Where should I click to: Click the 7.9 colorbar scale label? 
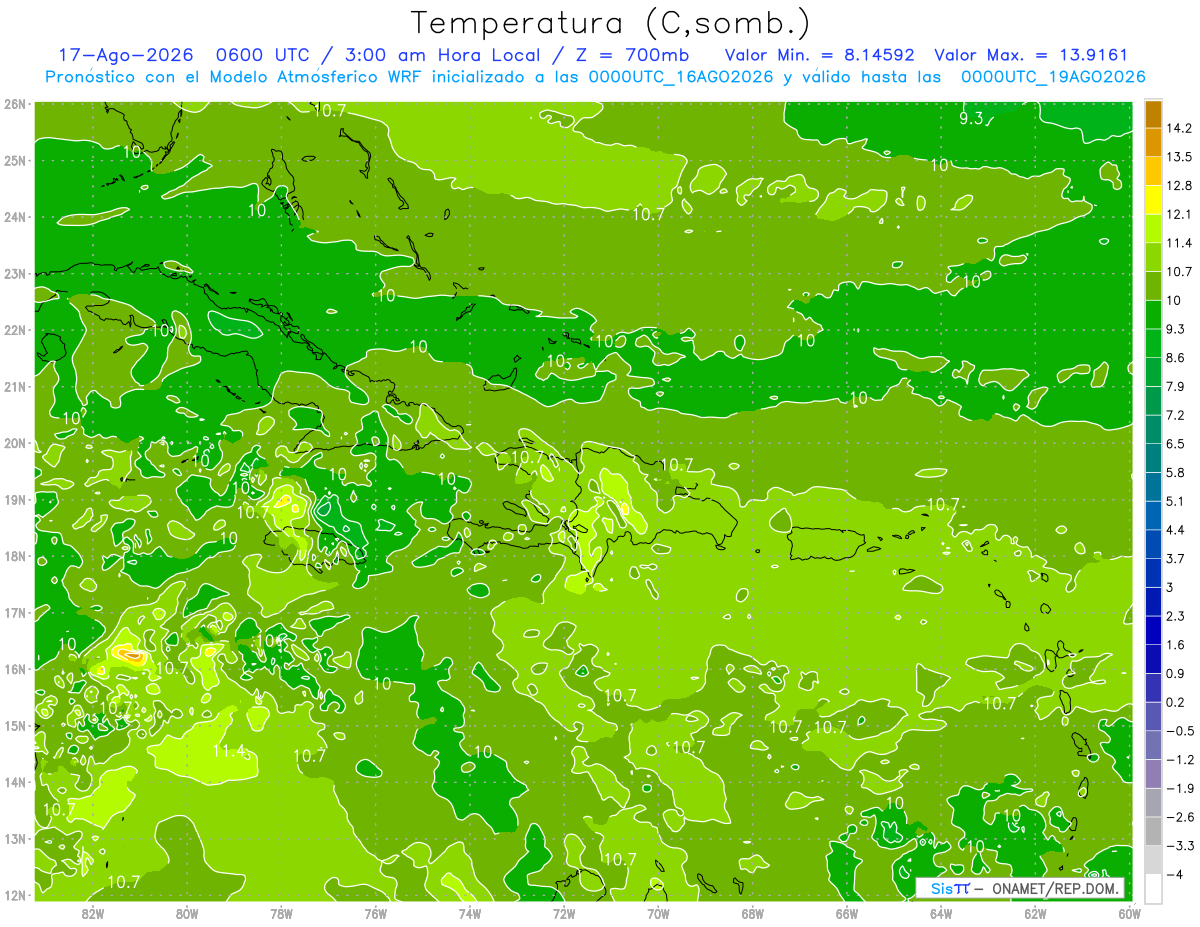click(1175, 386)
